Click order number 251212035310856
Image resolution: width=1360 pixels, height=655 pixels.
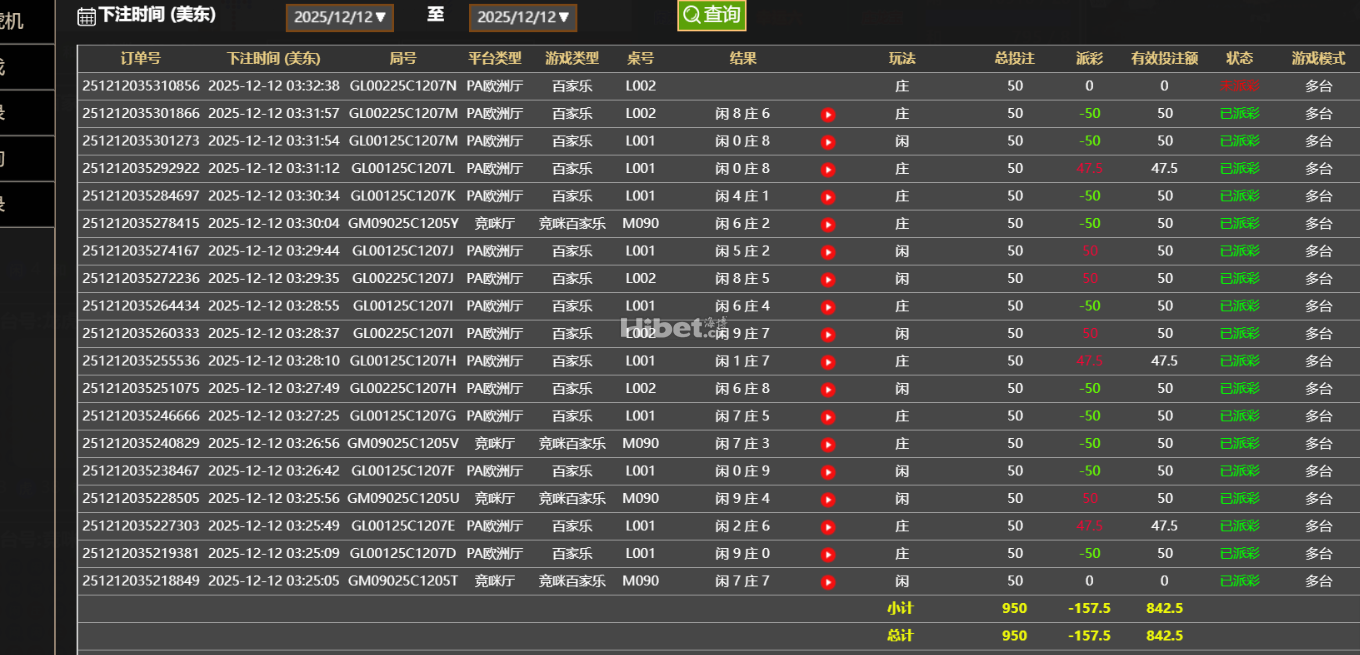point(141,86)
